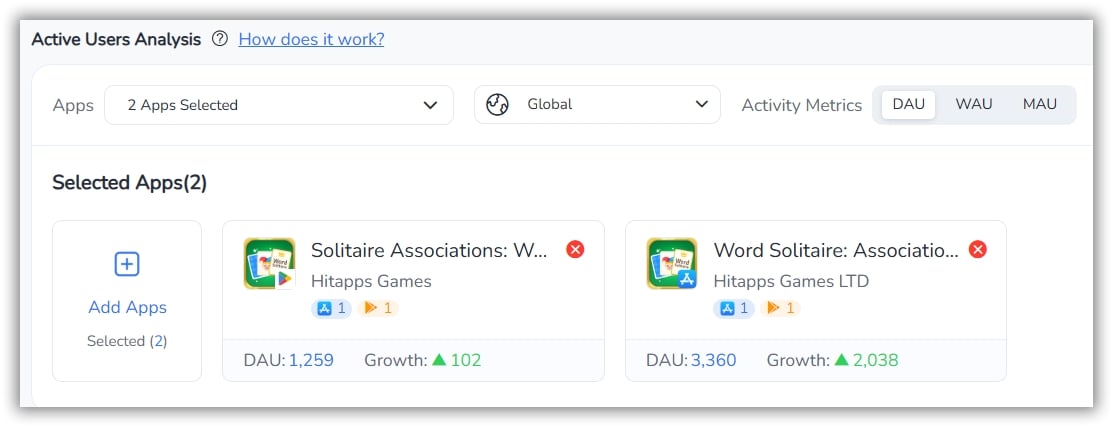The width and height of the screenshot is (1113, 427).
Task: Click the Solitaire Associations app icon
Action: pos(269,264)
